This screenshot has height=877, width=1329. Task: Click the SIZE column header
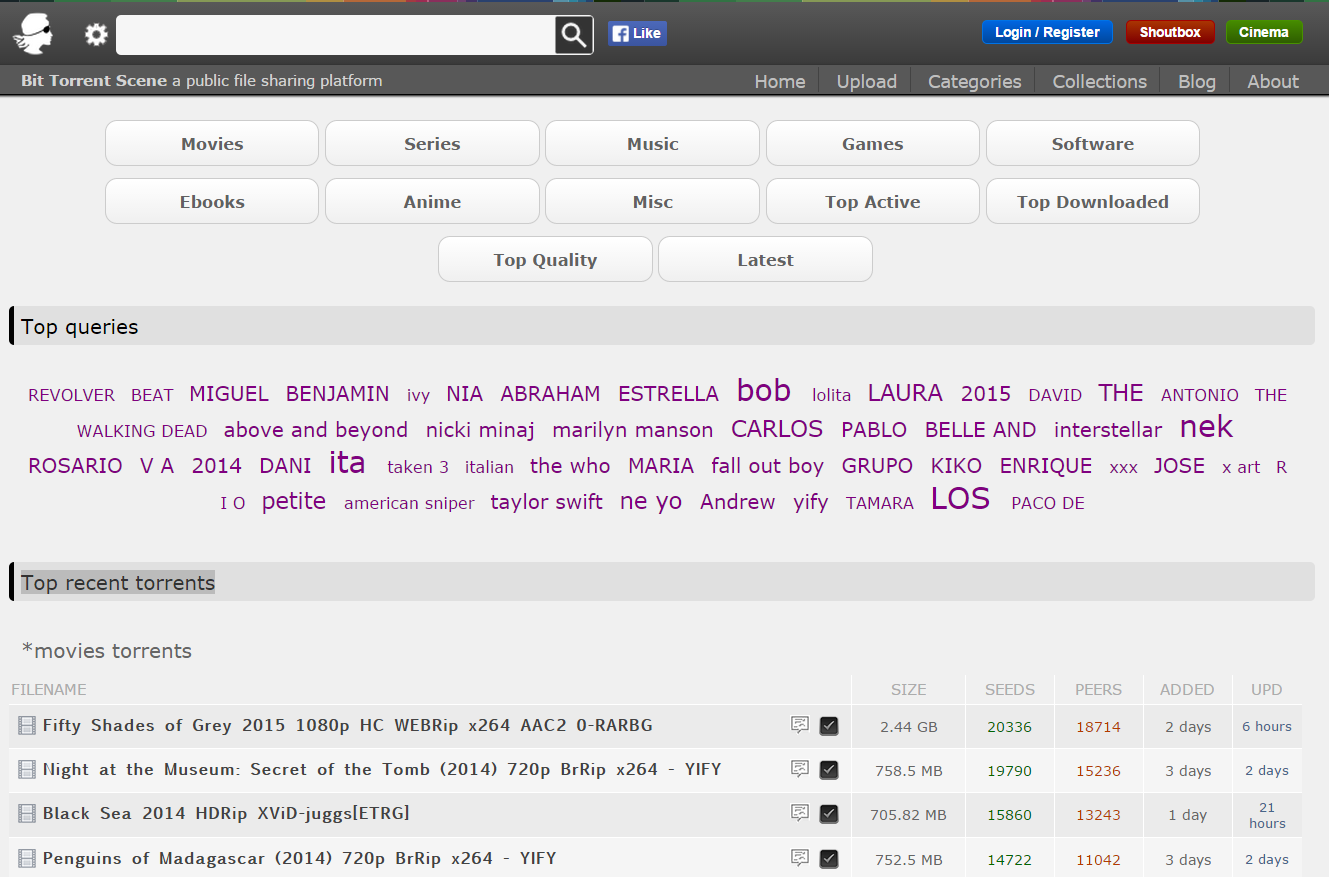coord(909,689)
